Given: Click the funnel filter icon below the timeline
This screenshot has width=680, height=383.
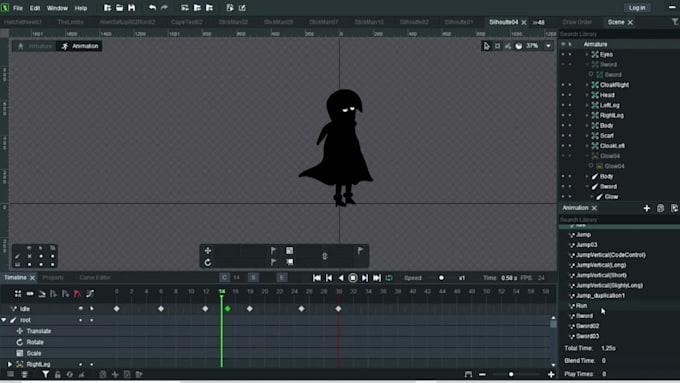Looking at the screenshot, I should tap(45, 374).
